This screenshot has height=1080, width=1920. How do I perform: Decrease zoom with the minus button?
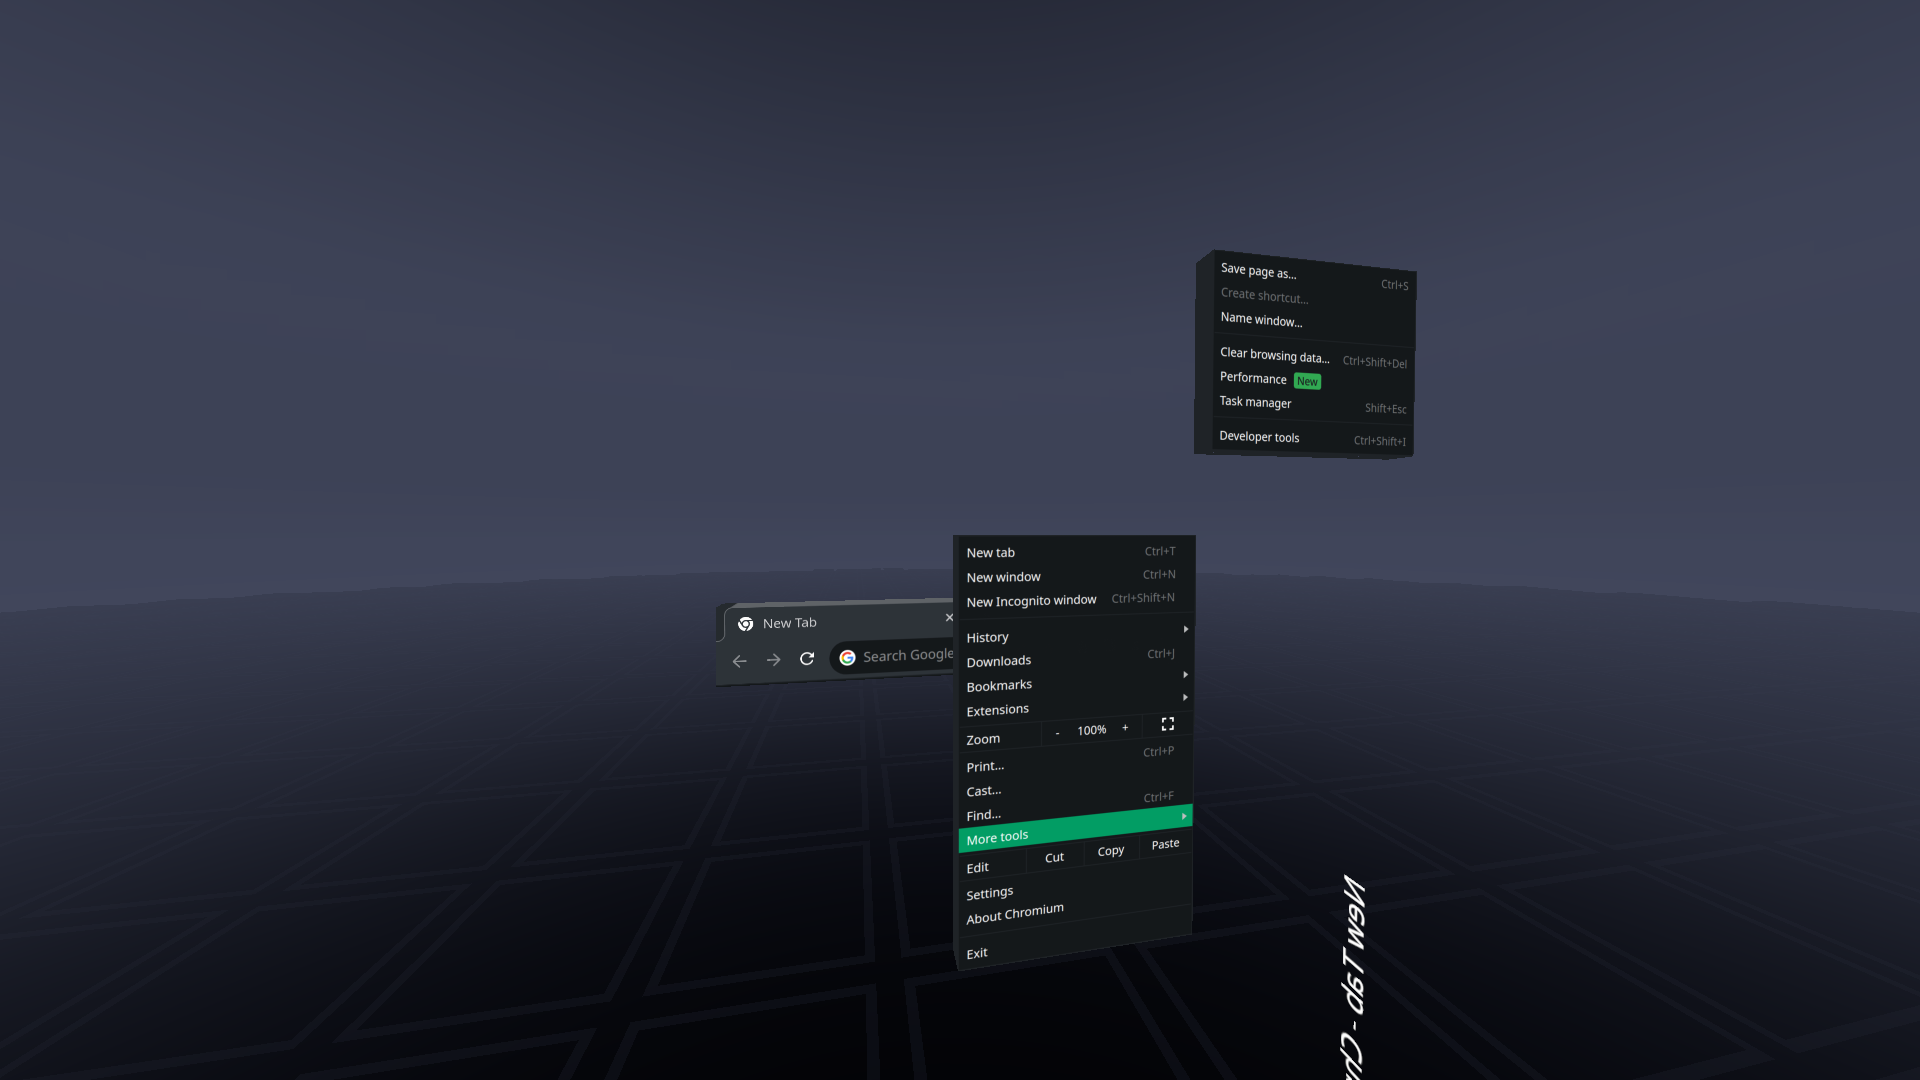coord(1057,733)
